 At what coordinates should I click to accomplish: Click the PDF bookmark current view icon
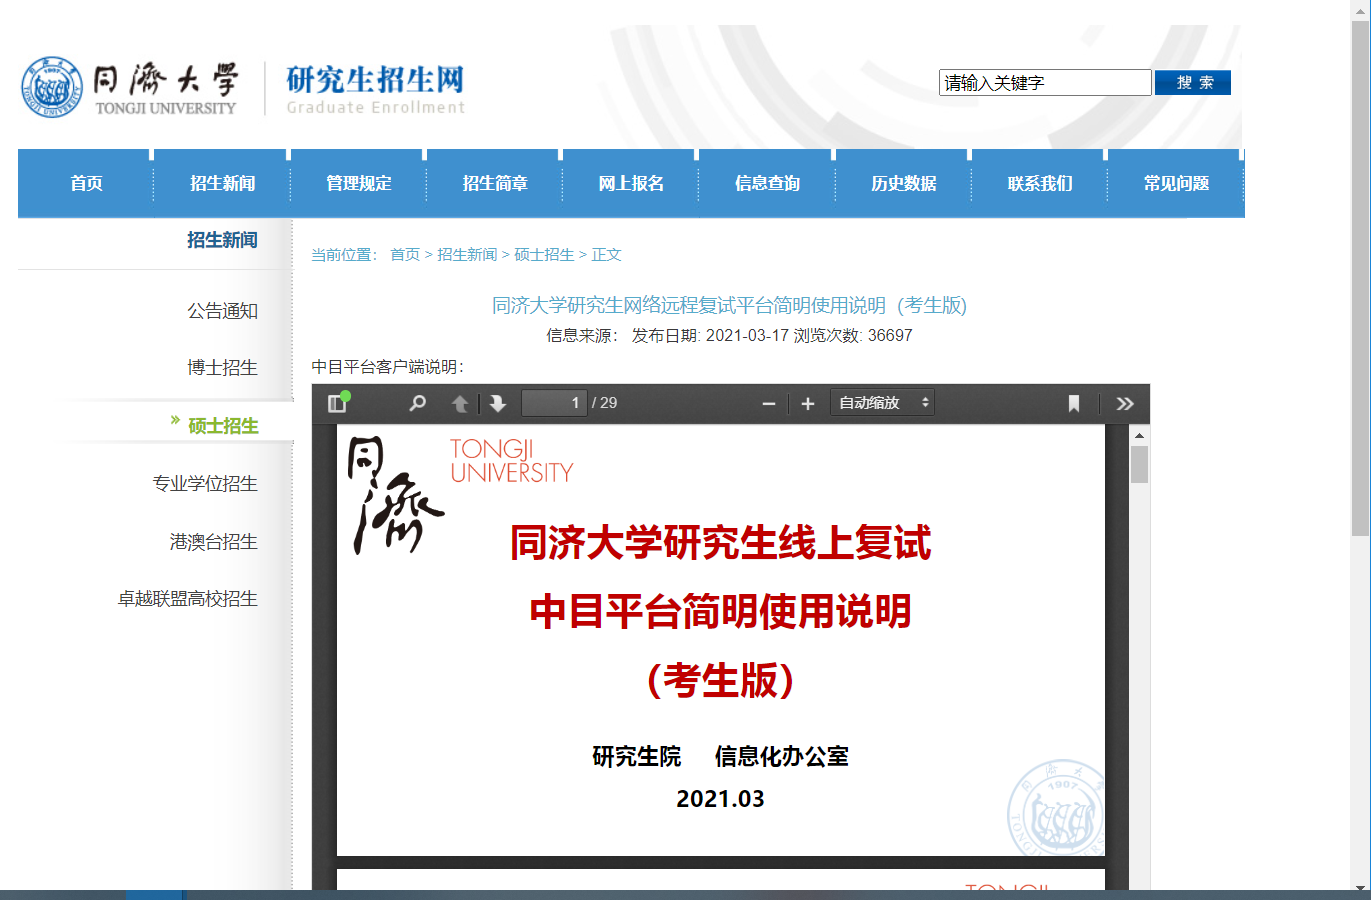(1074, 403)
